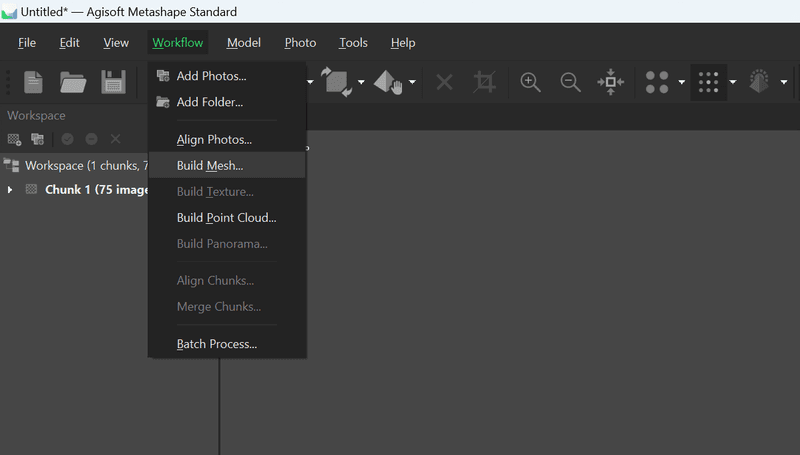
Task: Click the Save project floppy icon
Action: [113, 82]
